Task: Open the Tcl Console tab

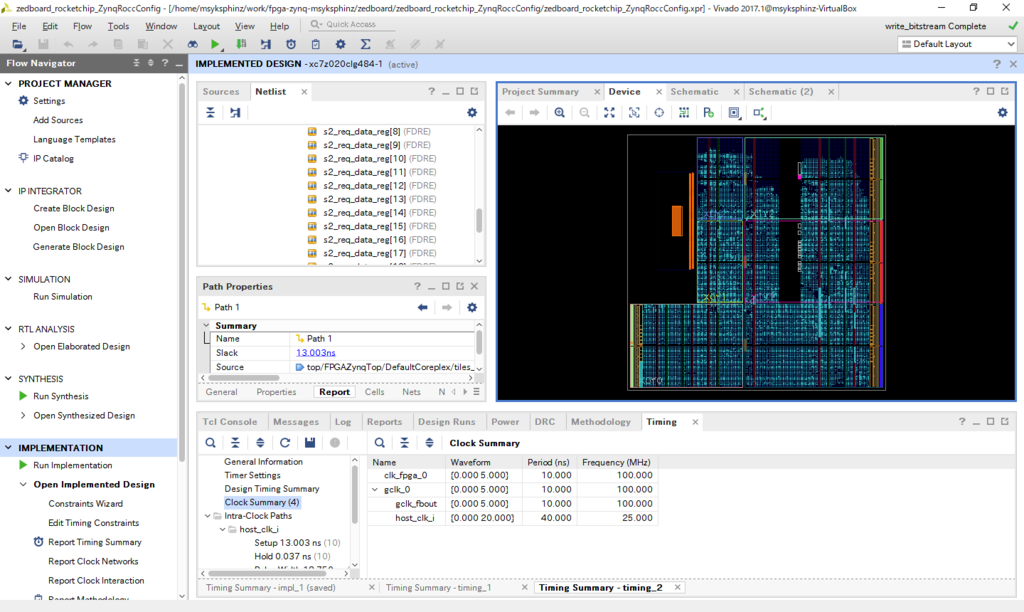Action: point(230,422)
